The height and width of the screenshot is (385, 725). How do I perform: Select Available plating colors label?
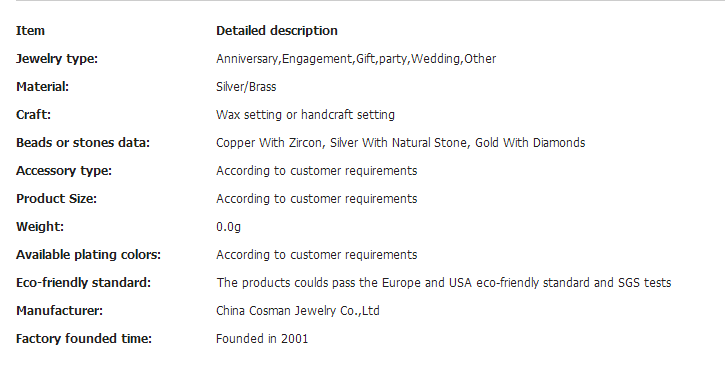coord(88,255)
